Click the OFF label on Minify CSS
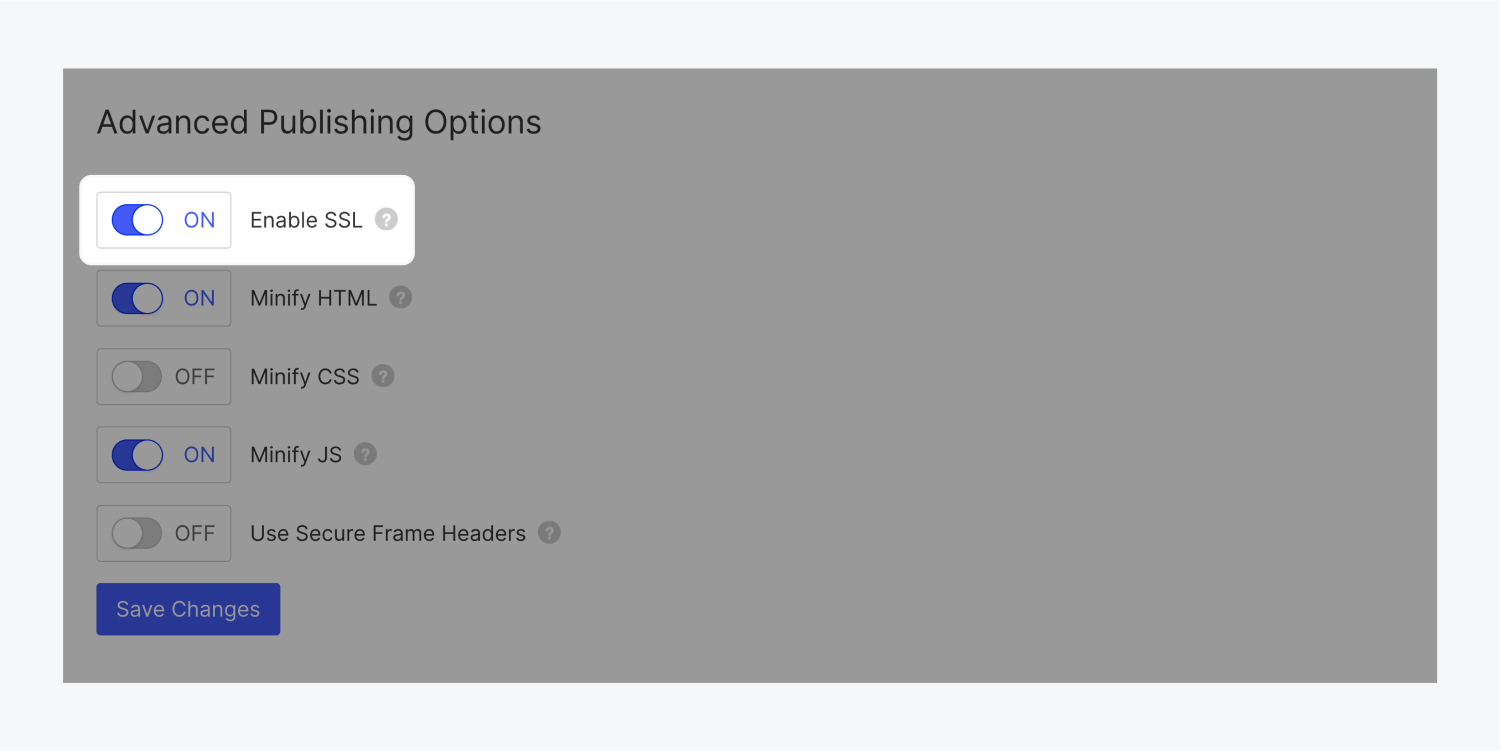Image resolution: width=1501 pixels, height=751 pixels. (x=195, y=377)
